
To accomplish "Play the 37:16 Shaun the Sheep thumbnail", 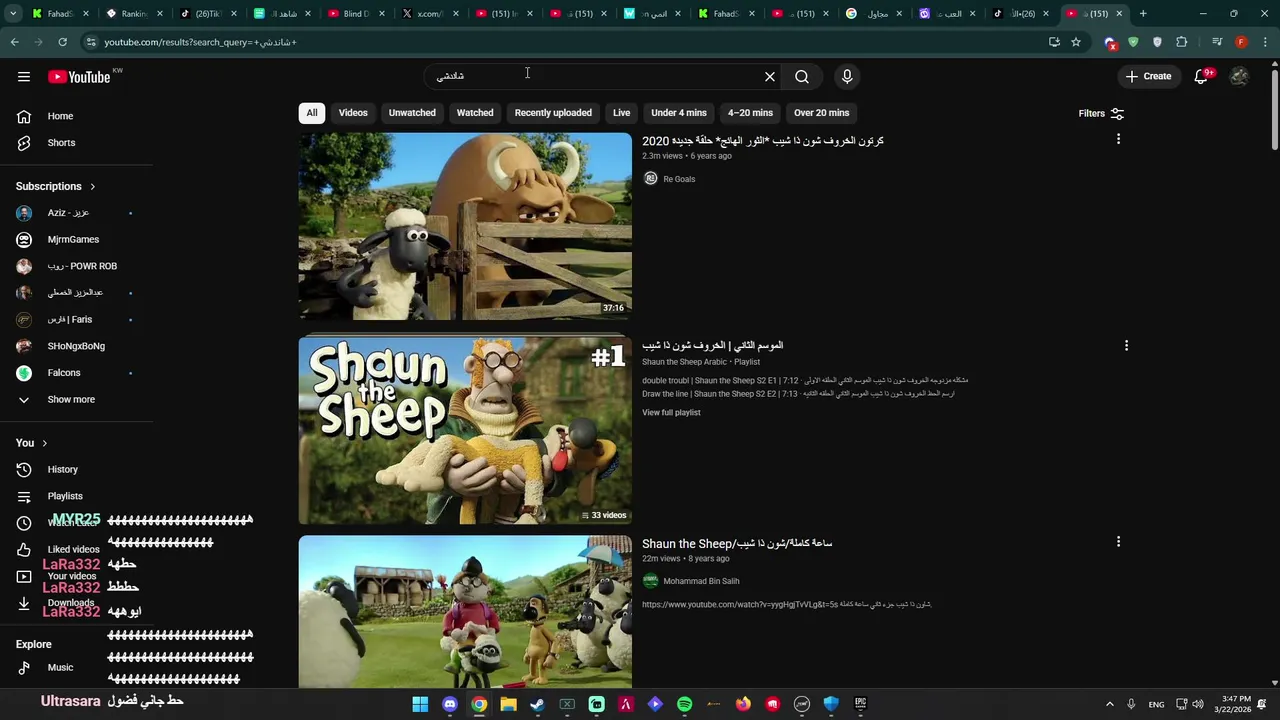I will pyautogui.click(x=465, y=226).
